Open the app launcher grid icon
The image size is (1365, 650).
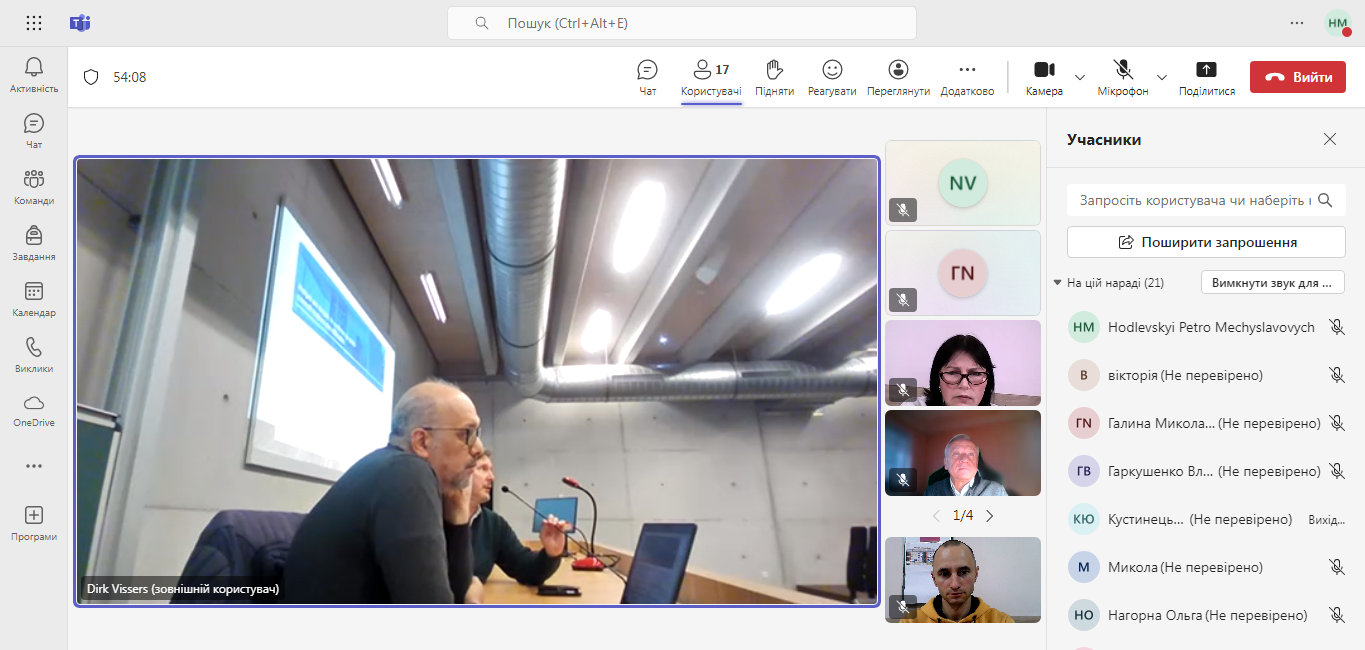[34, 23]
